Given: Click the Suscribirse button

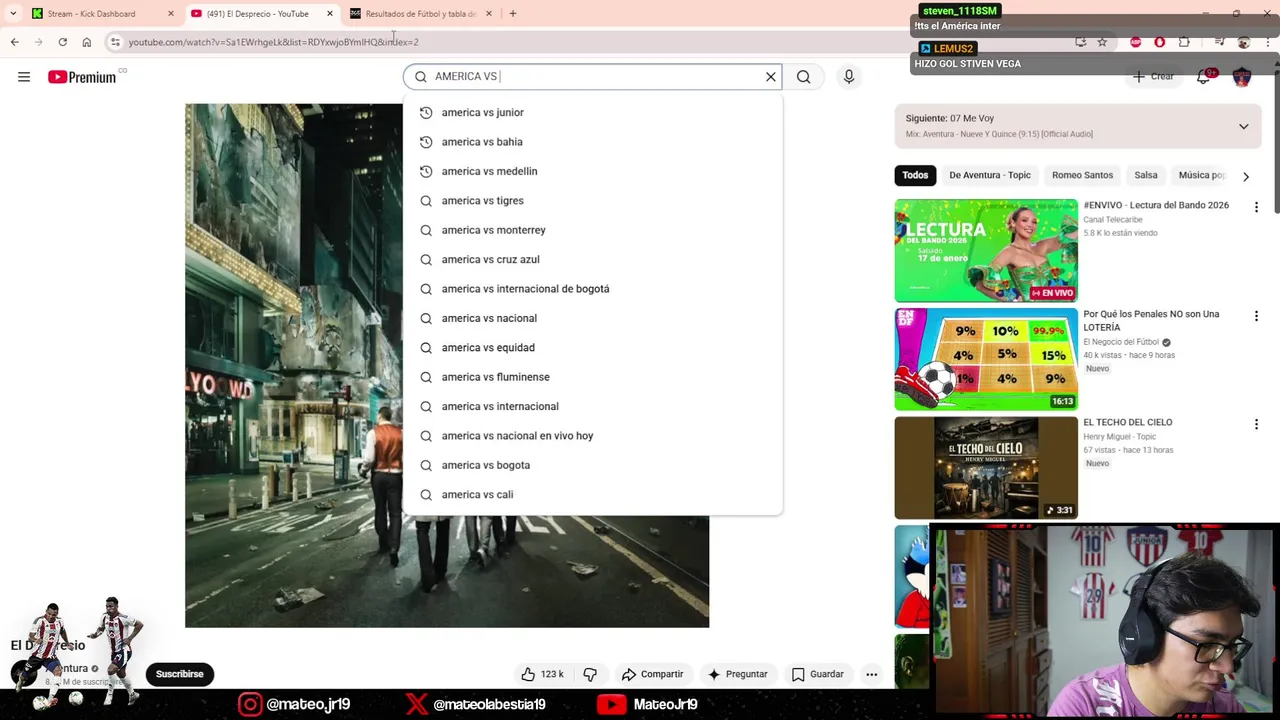Looking at the screenshot, I should [x=179, y=674].
